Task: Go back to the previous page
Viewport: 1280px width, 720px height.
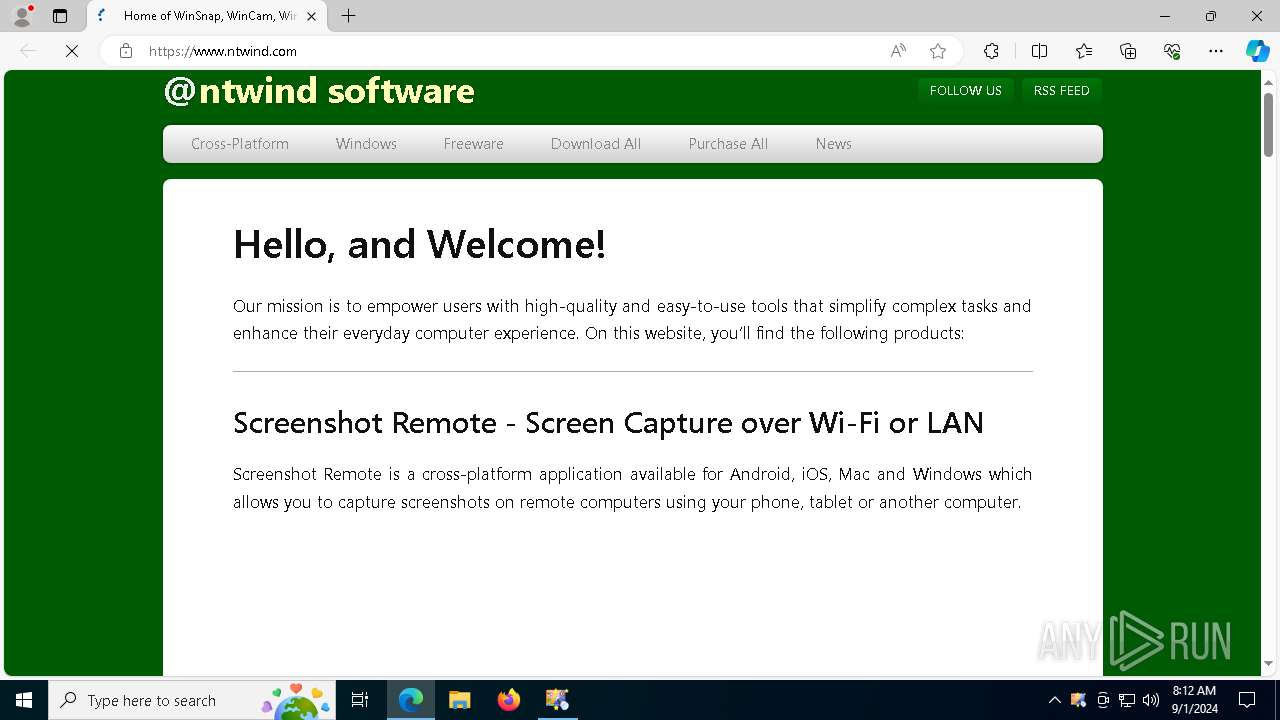Action: [28, 51]
